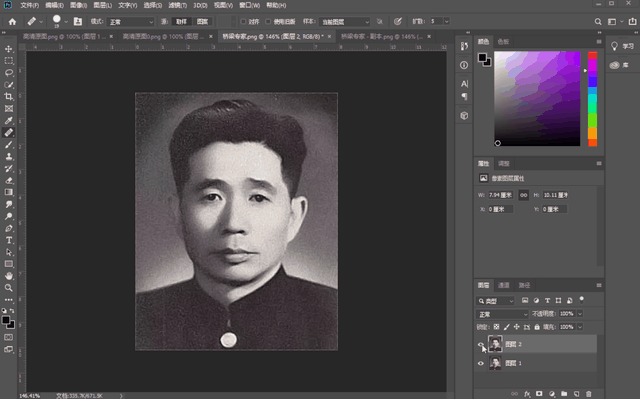
Task: Toggle lock position icon
Action: tap(517, 327)
